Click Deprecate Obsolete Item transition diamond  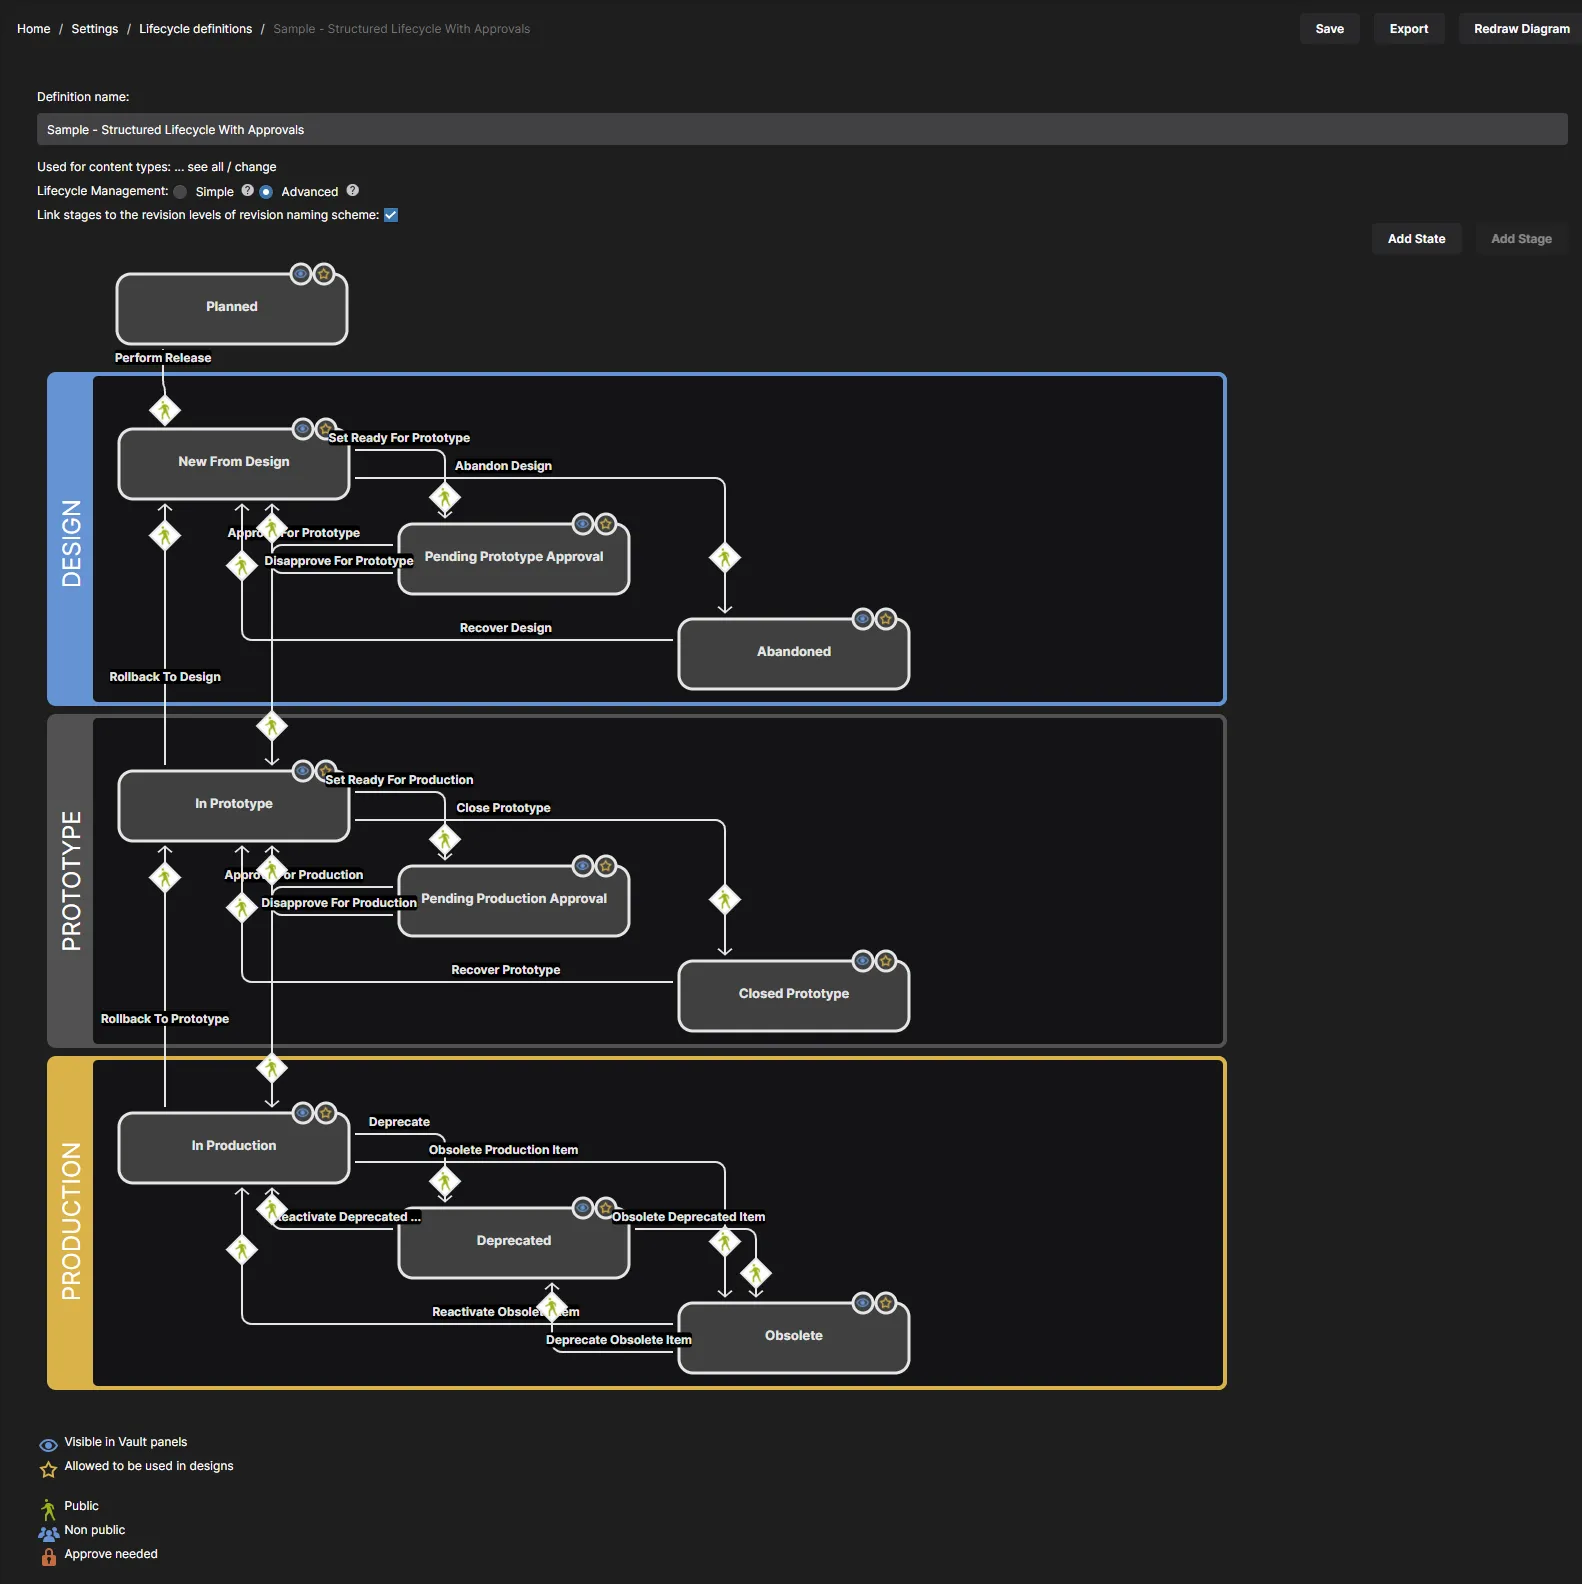552,1306
